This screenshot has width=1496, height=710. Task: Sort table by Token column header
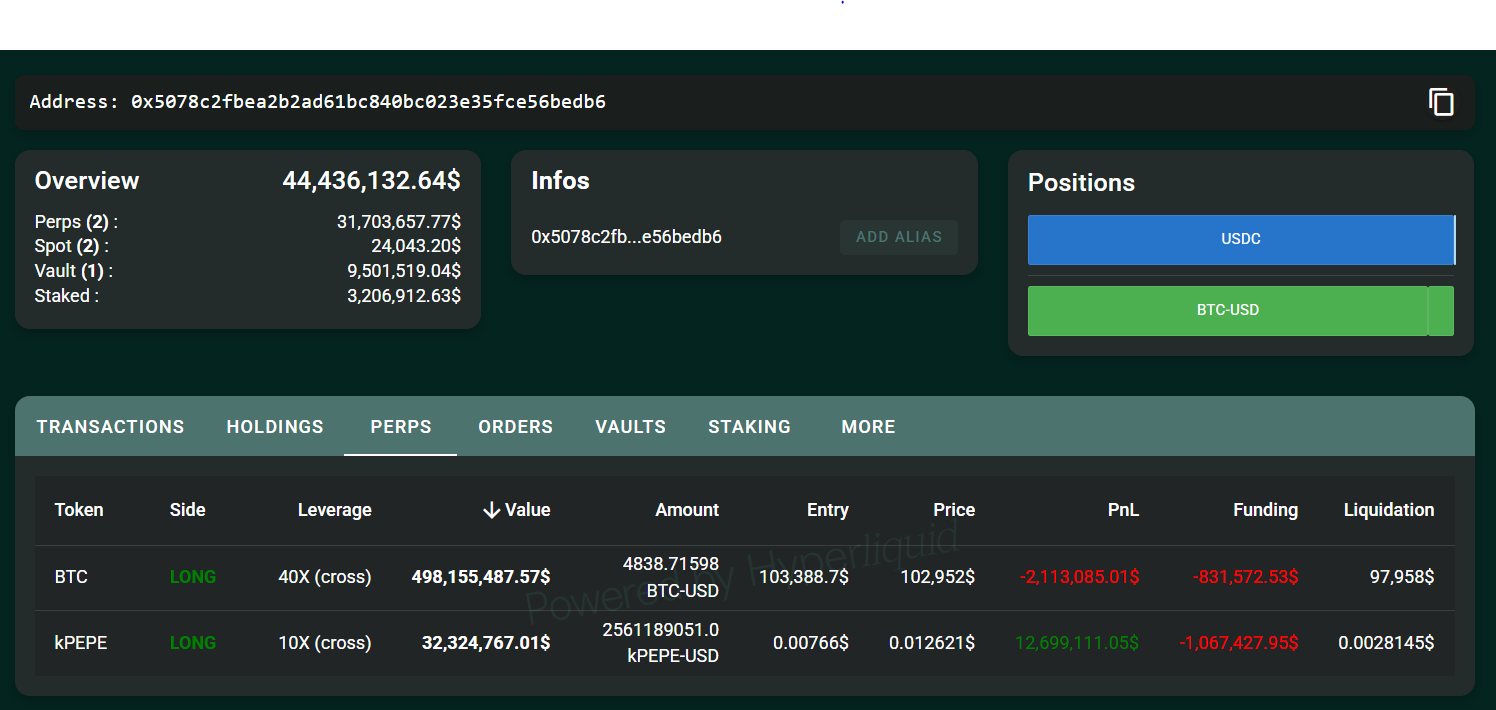click(79, 510)
